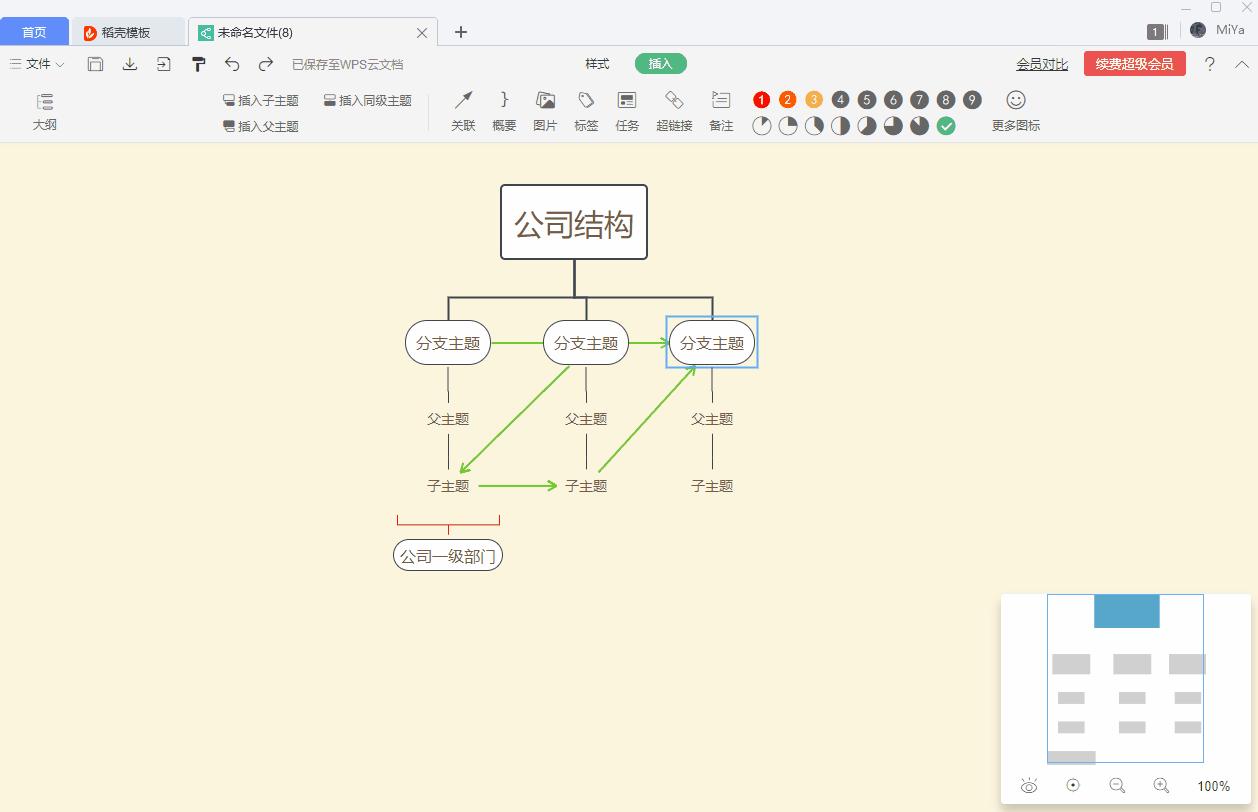Image resolution: width=1258 pixels, height=812 pixels.
Task: Insert an image with the 图片 icon
Action: coord(544,110)
